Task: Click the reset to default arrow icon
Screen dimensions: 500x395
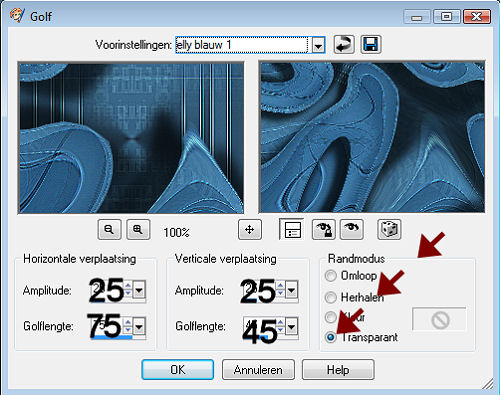Action: point(344,44)
